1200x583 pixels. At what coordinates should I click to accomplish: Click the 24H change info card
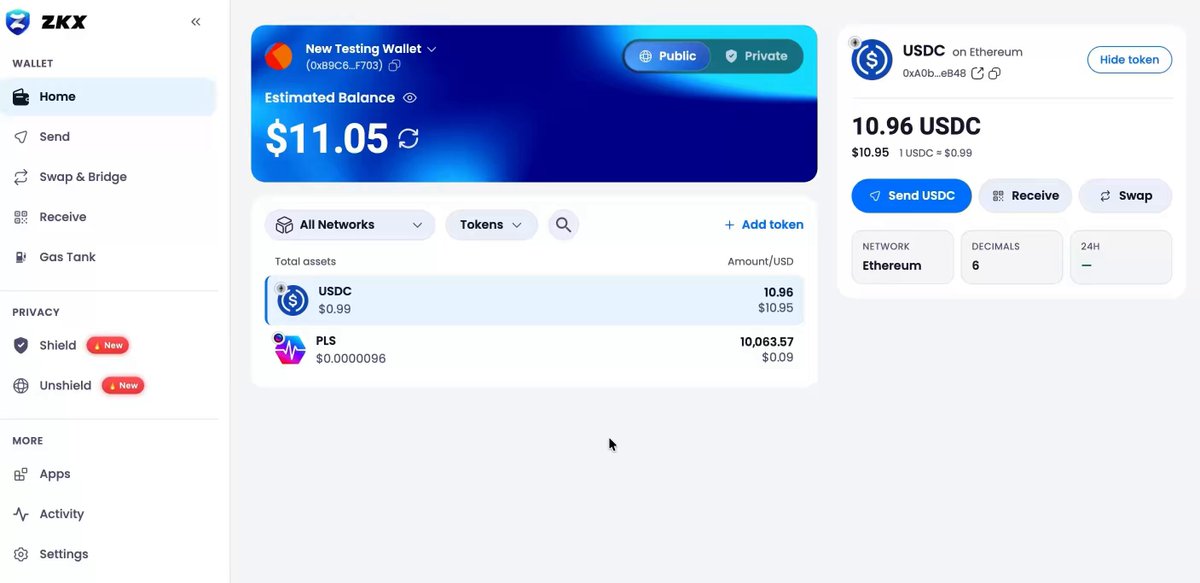1120,257
